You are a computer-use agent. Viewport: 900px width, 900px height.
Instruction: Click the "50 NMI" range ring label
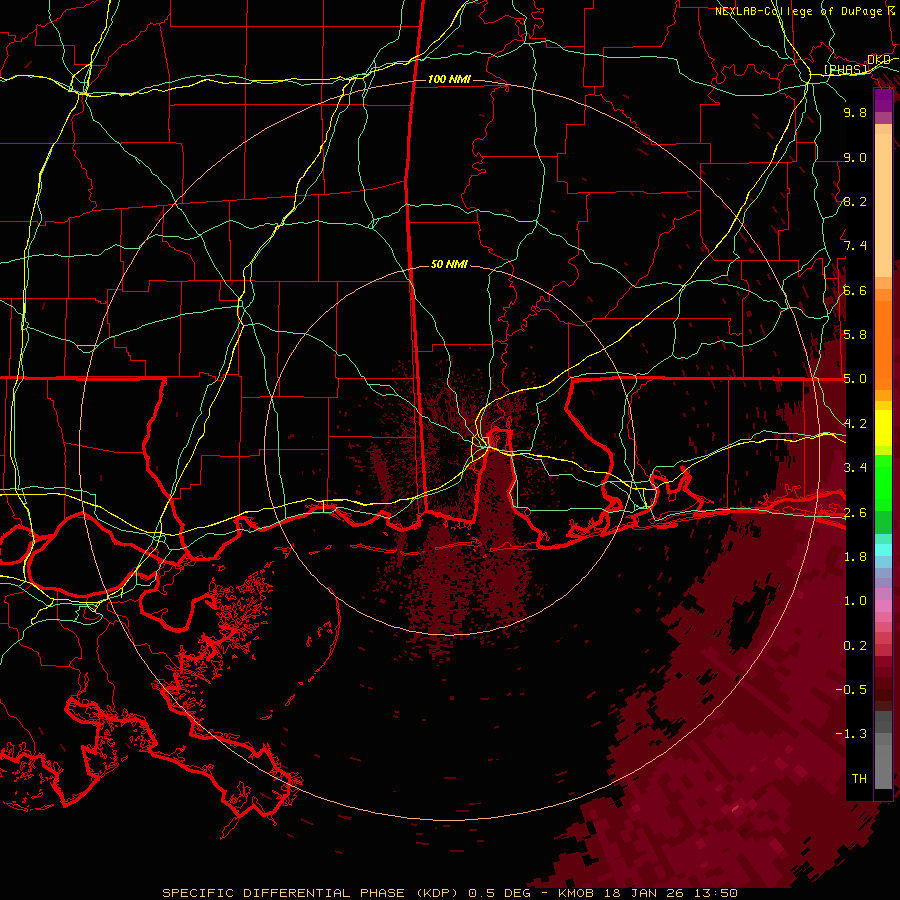click(449, 264)
